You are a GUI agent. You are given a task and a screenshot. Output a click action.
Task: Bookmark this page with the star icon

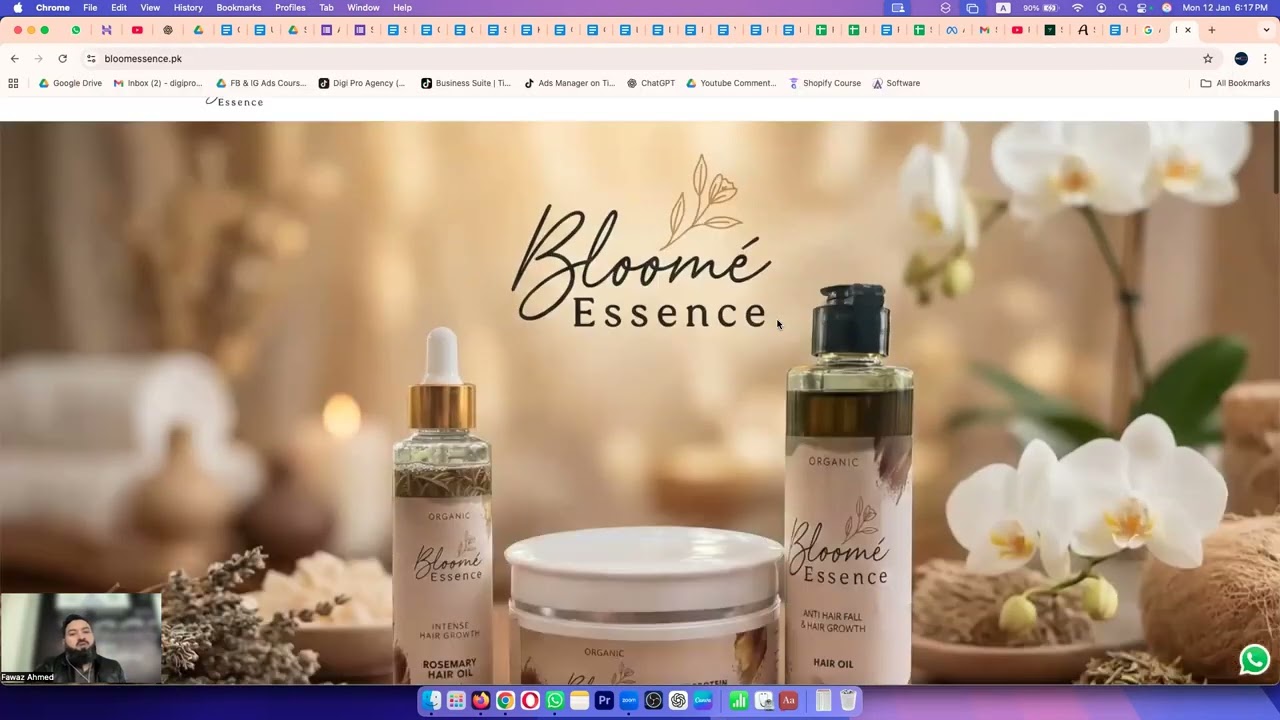click(1208, 59)
